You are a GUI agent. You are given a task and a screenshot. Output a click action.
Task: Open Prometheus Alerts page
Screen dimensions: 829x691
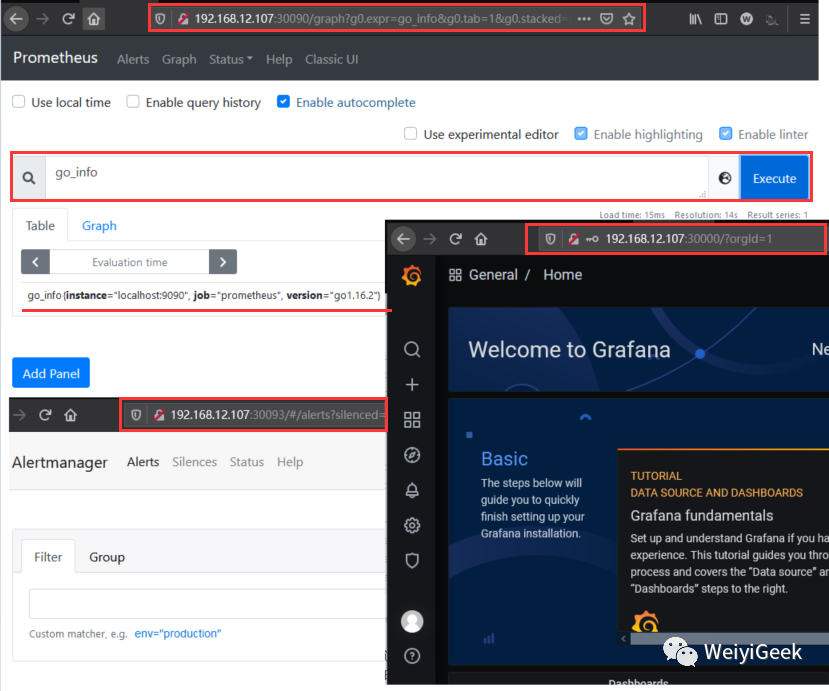tap(133, 59)
